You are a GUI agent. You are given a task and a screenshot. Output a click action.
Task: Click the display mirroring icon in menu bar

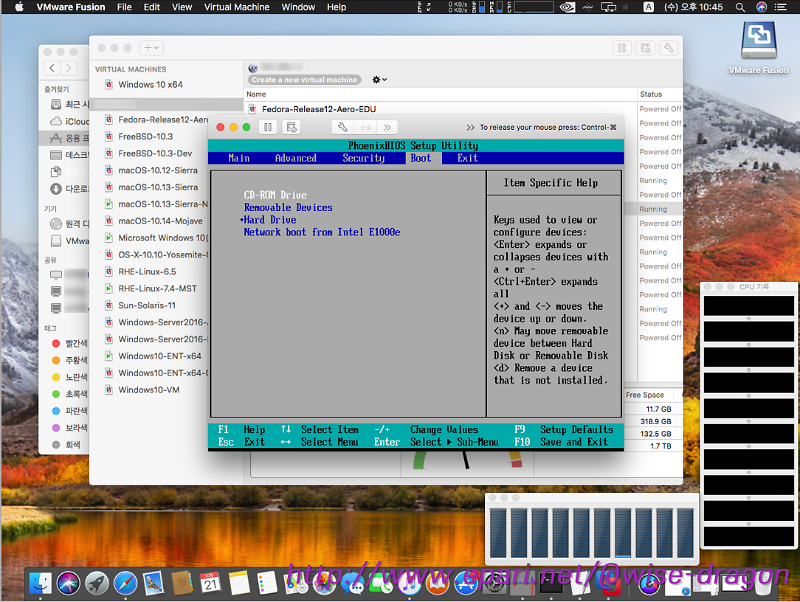[x=608, y=7]
